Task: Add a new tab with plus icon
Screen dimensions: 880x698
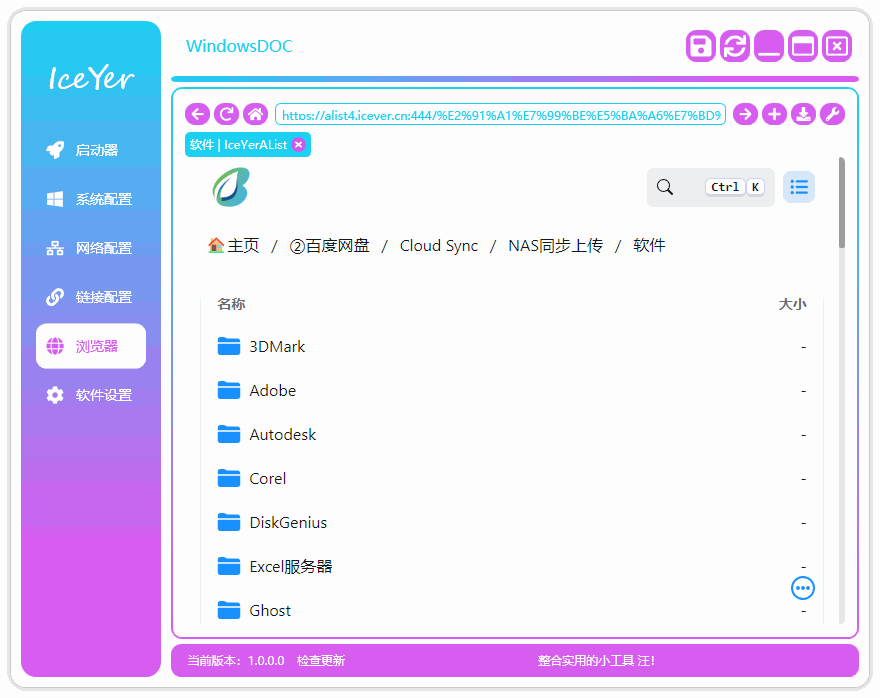Action: click(774, 114)
